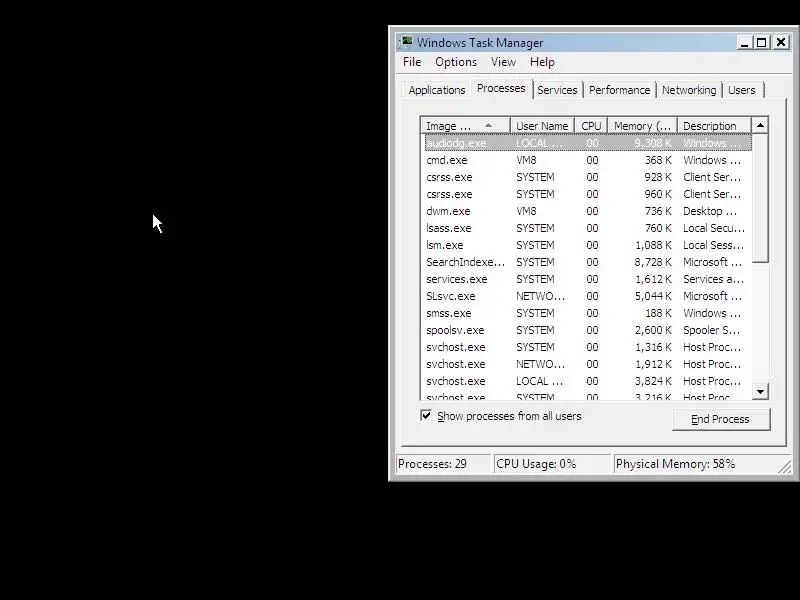Select the SearchIndexe... process row
Screen dimensions: 800x600
click(x=588, y=262)
